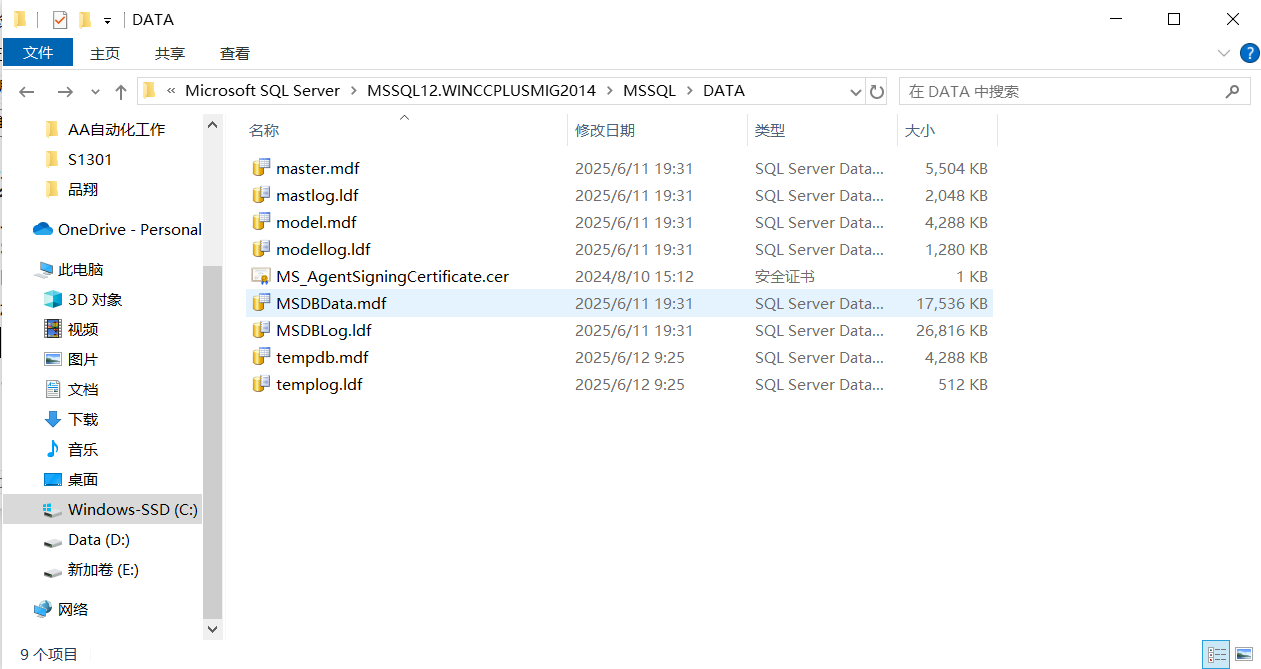This screenshot has height=669, width=1261.
Task: Expand the address bar history dropdown
Action: click(856, 91)
